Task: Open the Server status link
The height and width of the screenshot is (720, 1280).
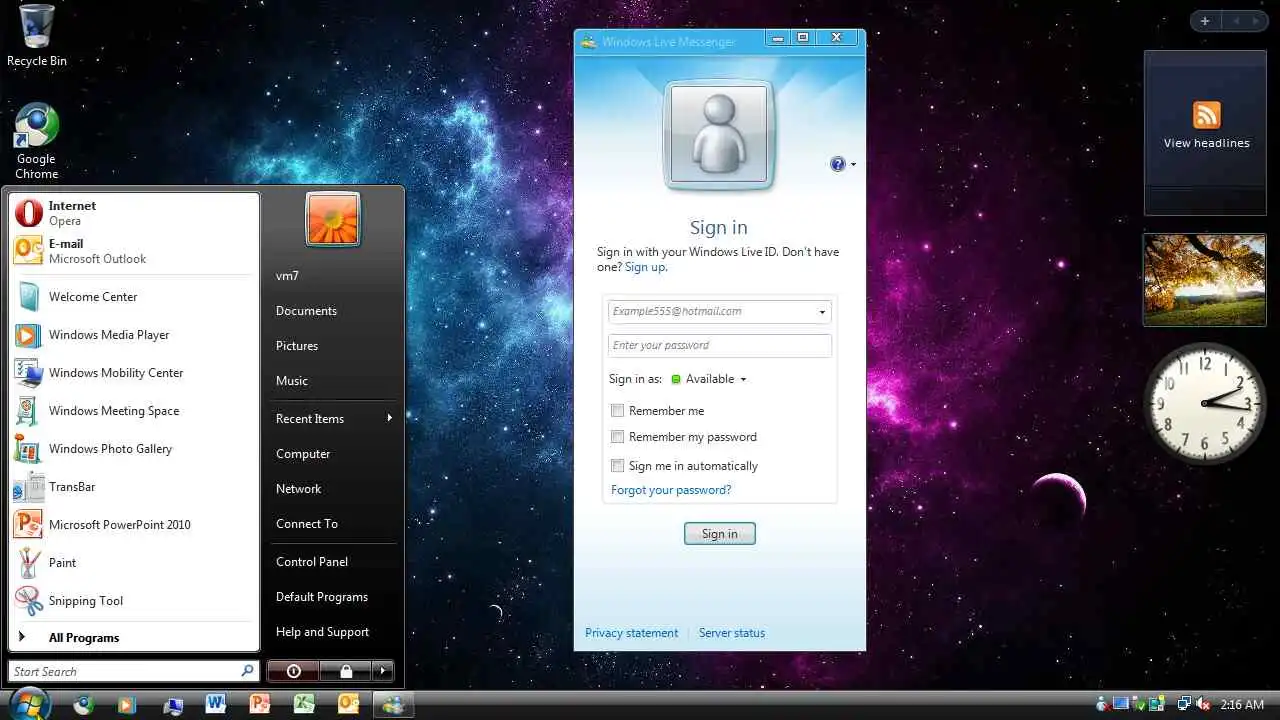Action: point(732,633)
